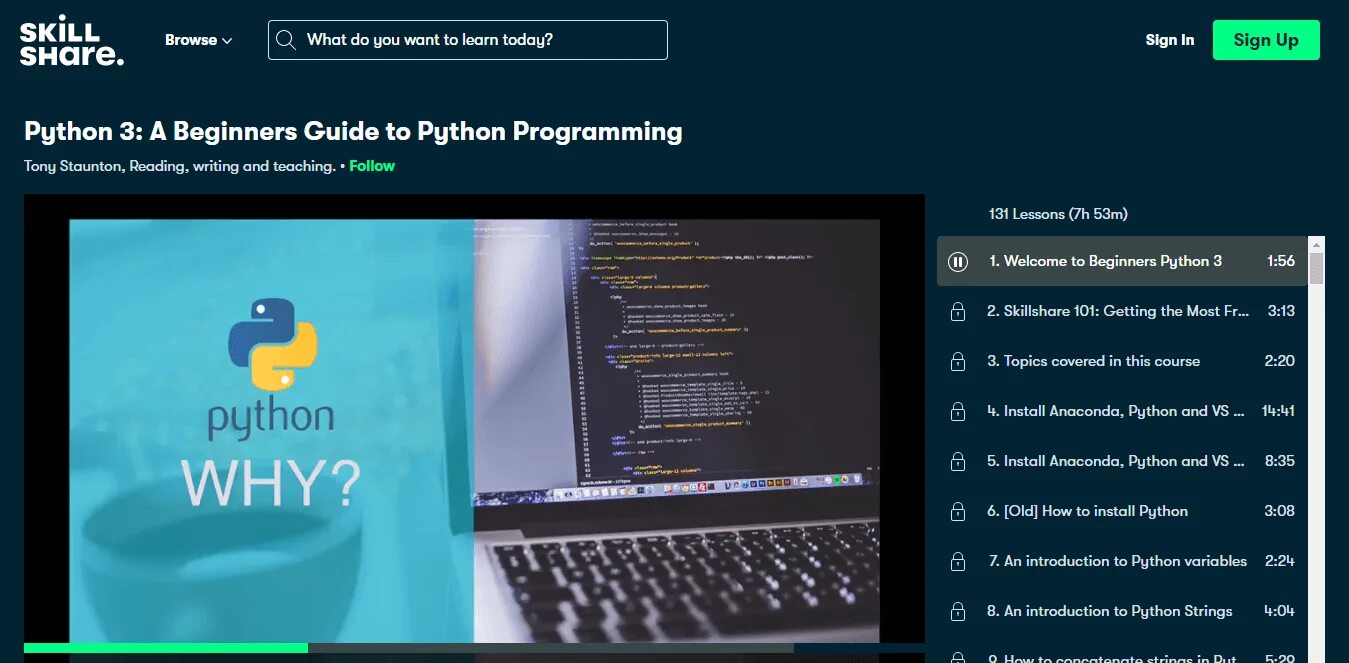Click the search magnifier icon

tap(286, 40)
